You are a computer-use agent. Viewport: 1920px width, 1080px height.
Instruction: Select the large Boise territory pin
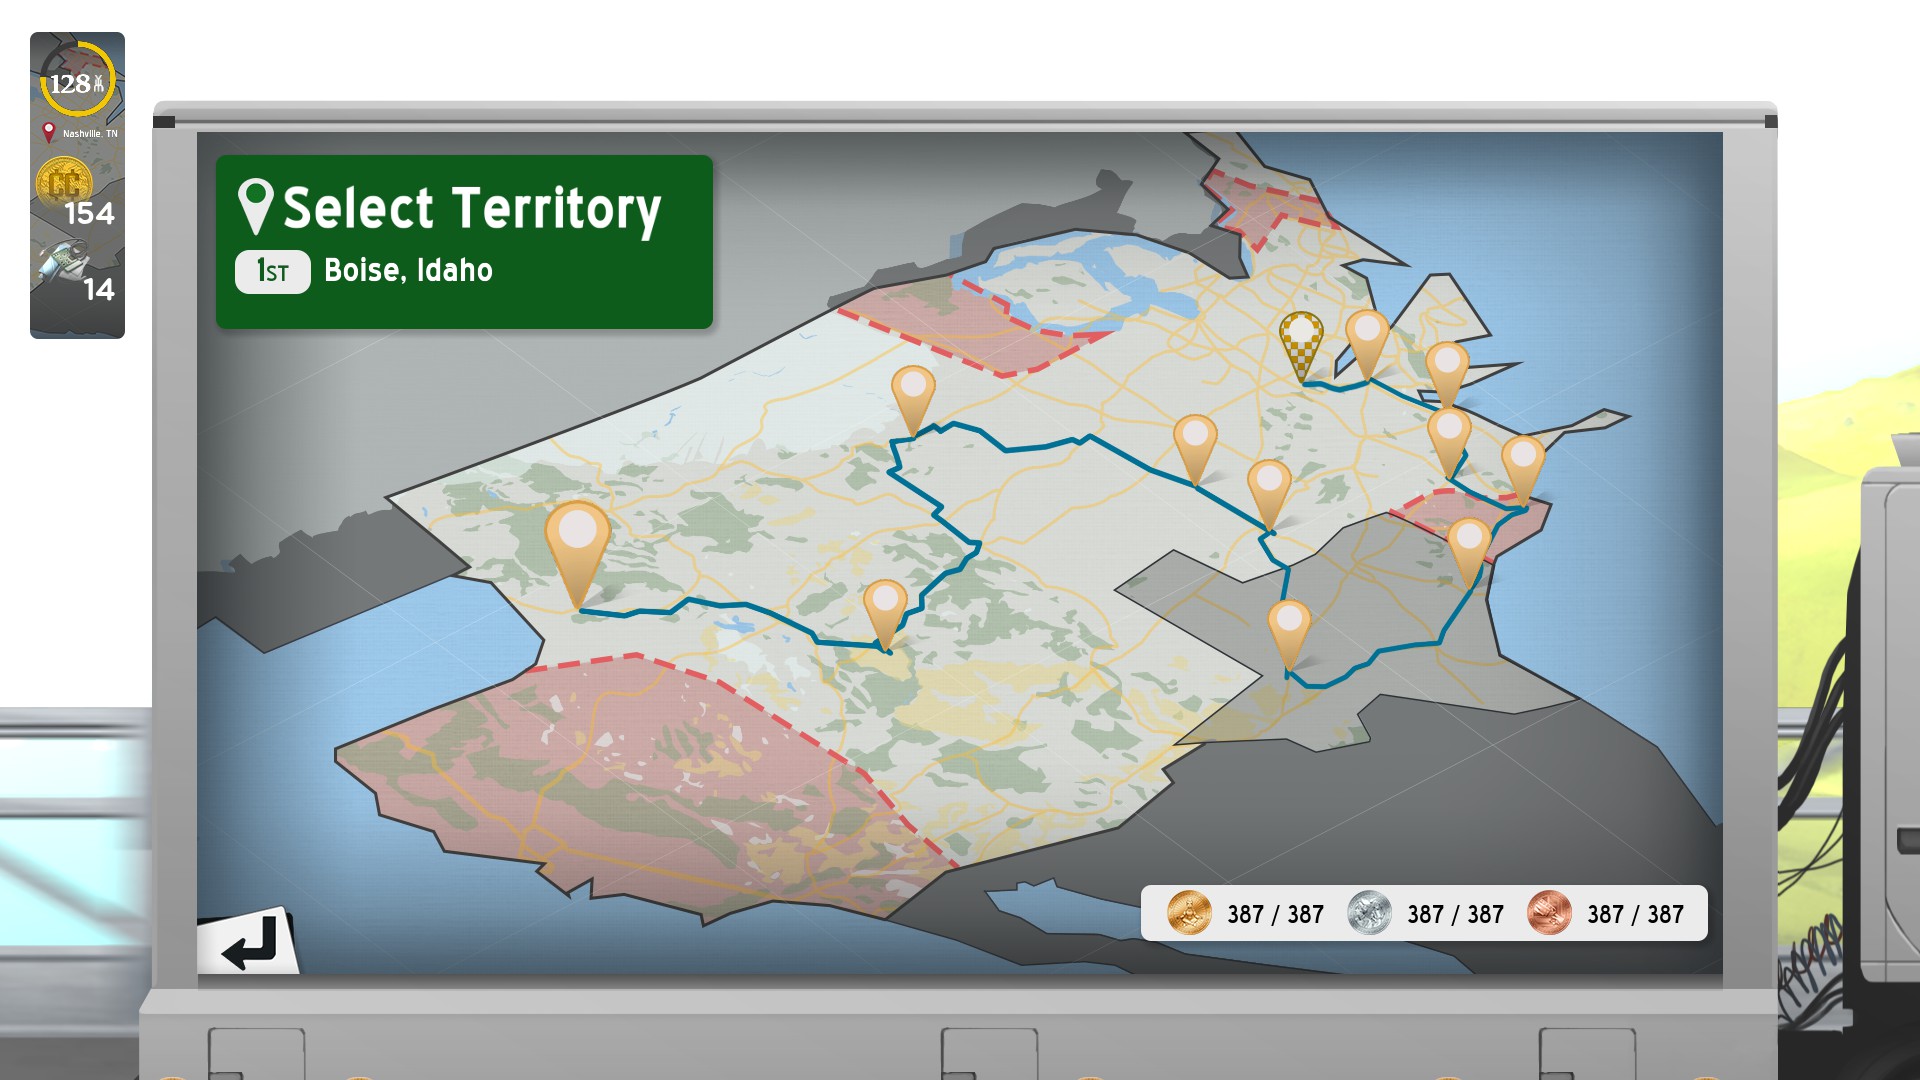coord(577,535)
